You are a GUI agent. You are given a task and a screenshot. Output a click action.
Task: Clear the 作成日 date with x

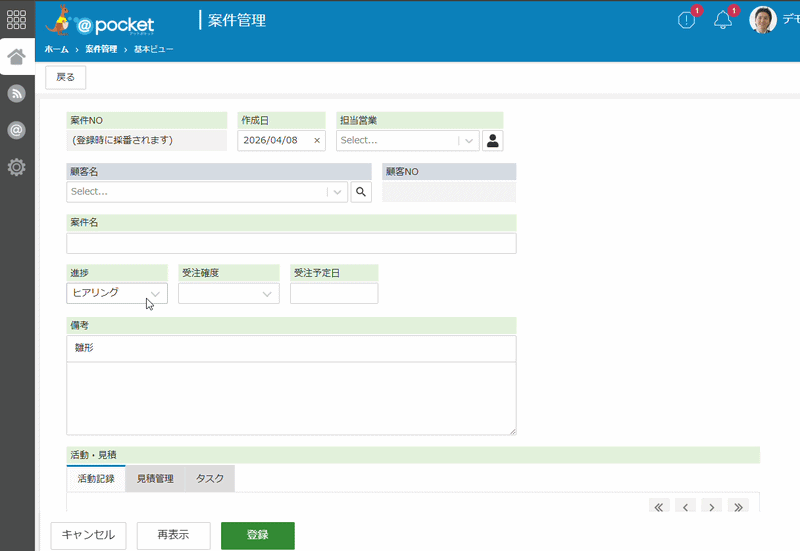pyautogui.click(x=317, y=140)
